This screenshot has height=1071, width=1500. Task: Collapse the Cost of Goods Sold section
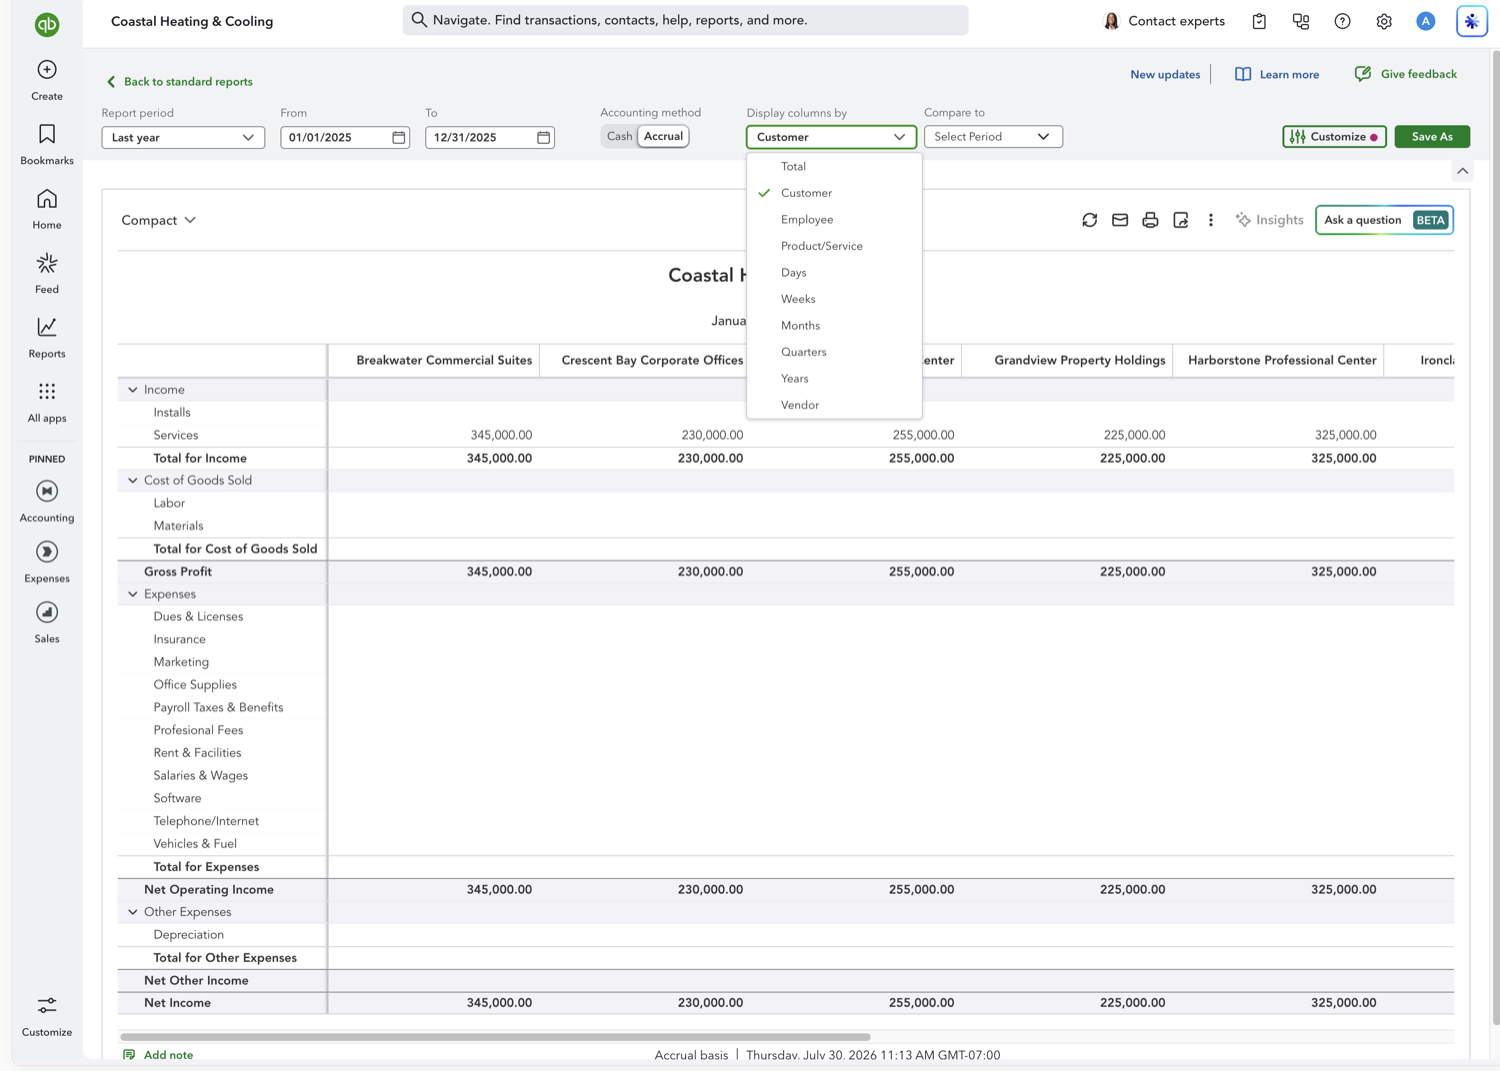(x=133, y=481)
